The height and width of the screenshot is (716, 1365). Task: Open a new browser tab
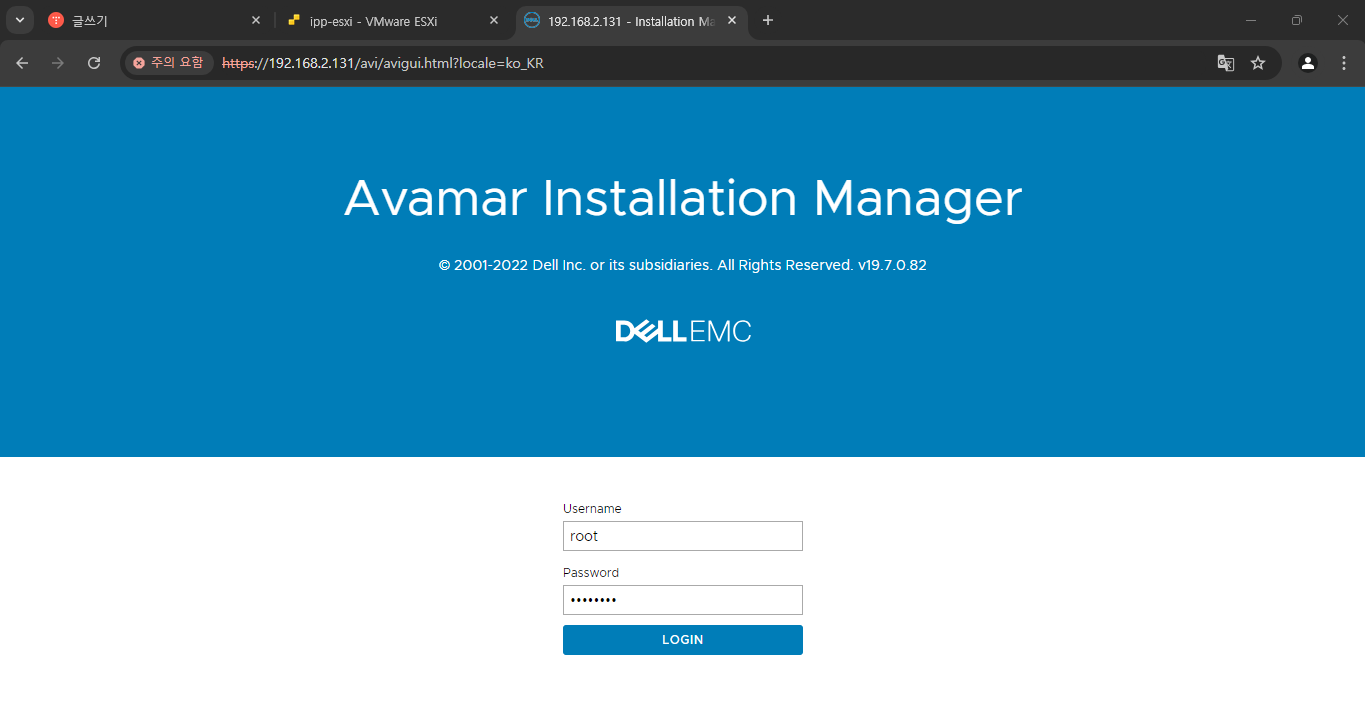coord(768,20)
